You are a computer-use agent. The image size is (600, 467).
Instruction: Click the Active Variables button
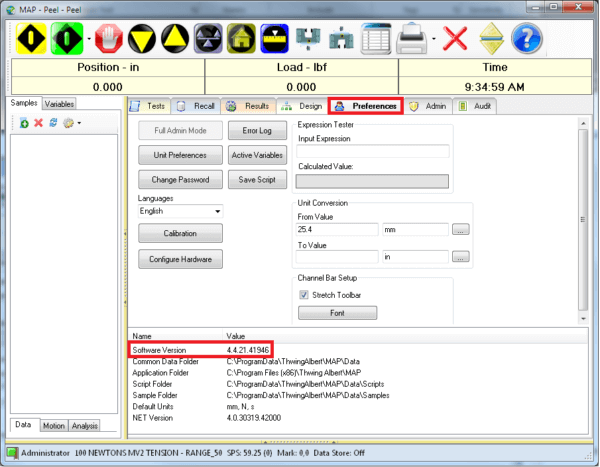point(257,155)
